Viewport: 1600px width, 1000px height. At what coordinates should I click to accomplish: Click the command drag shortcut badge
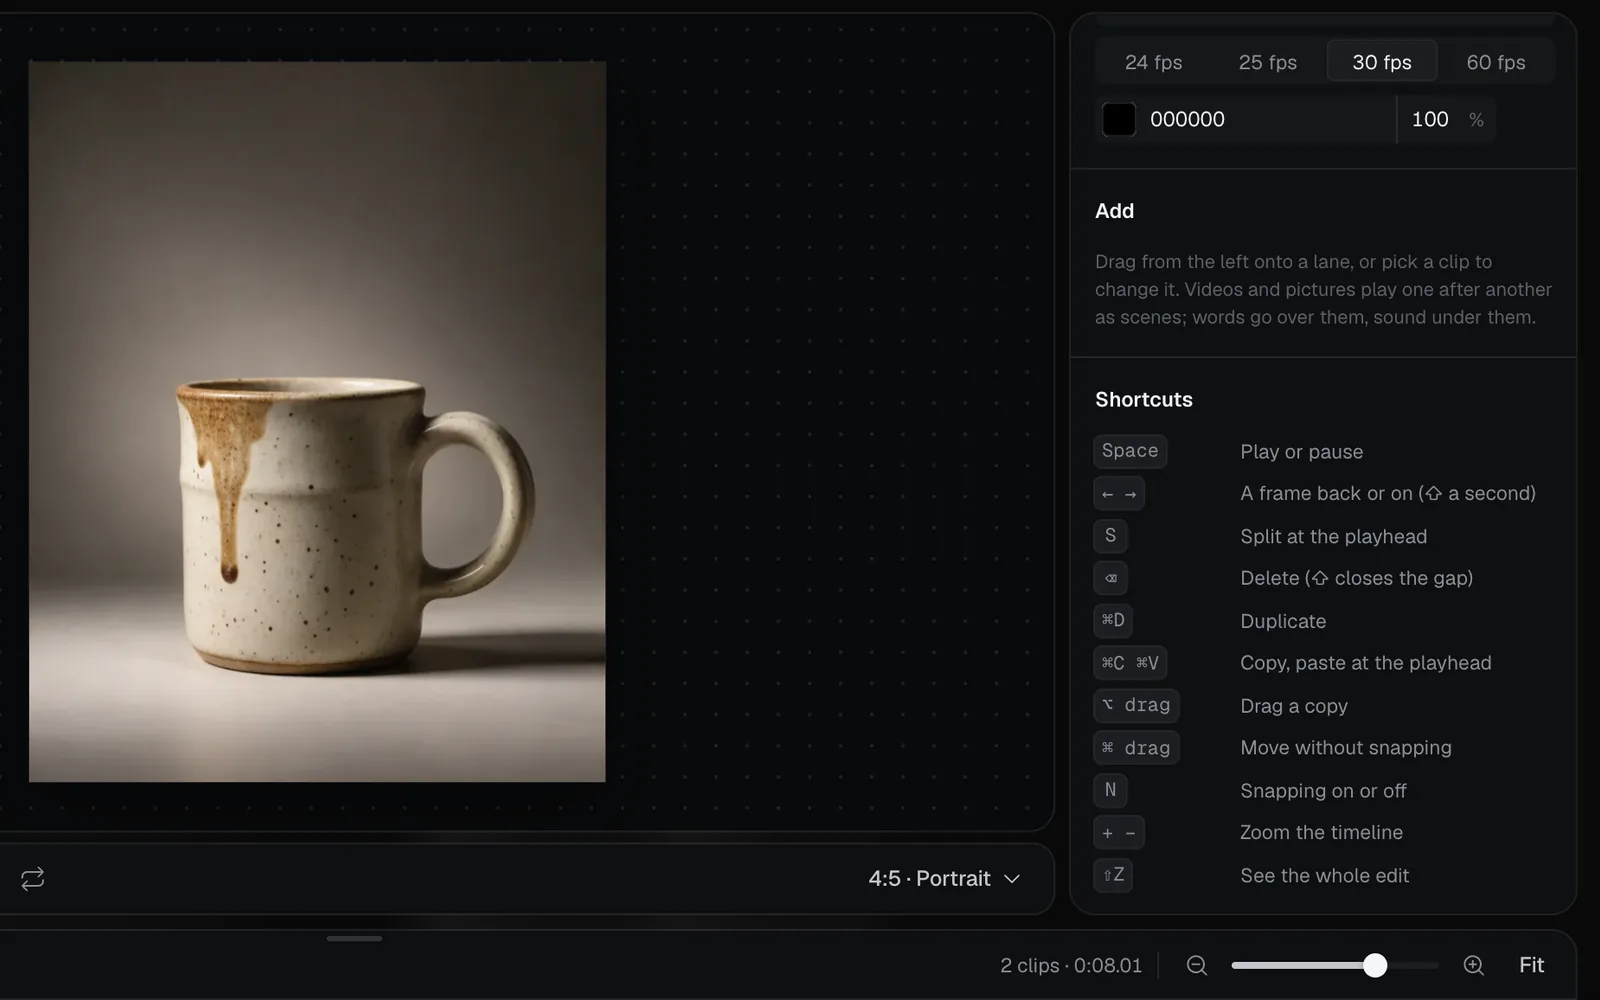click(x=1136, y=748)
